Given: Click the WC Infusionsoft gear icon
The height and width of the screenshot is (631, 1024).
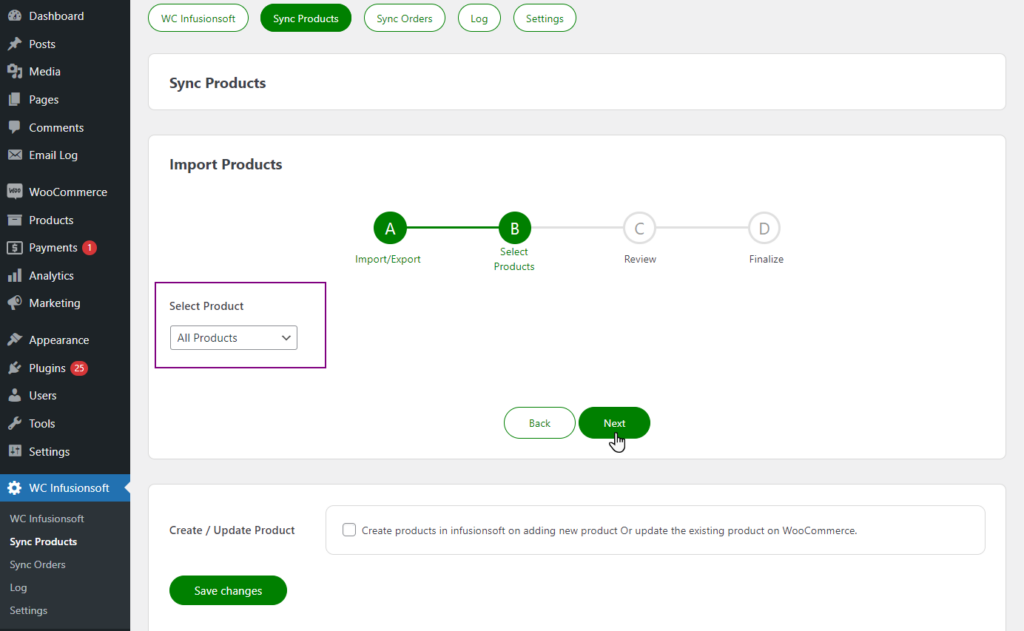Looking at the screenshot, I should 14,488.
